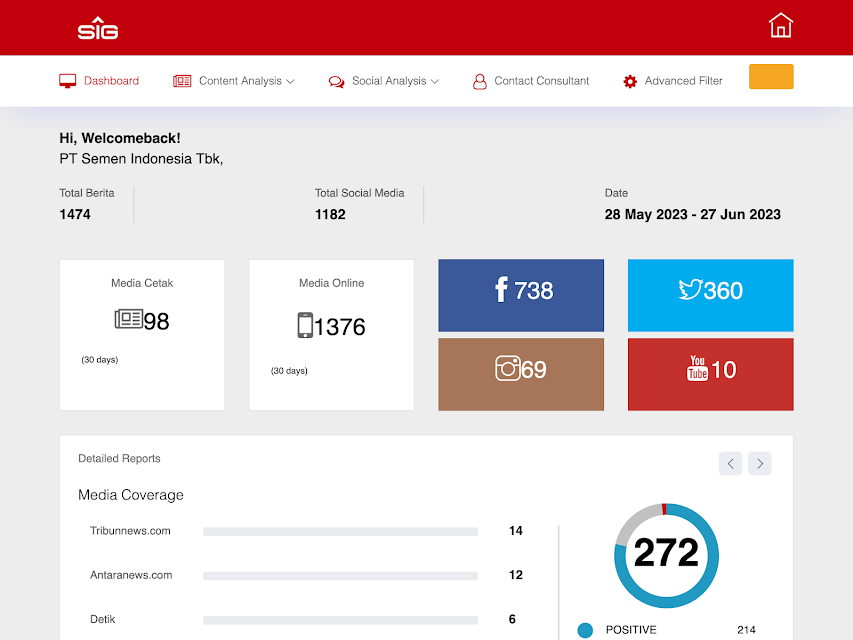Click the SIG logo
The image size is (853, 640).
[x=98, y=28]
